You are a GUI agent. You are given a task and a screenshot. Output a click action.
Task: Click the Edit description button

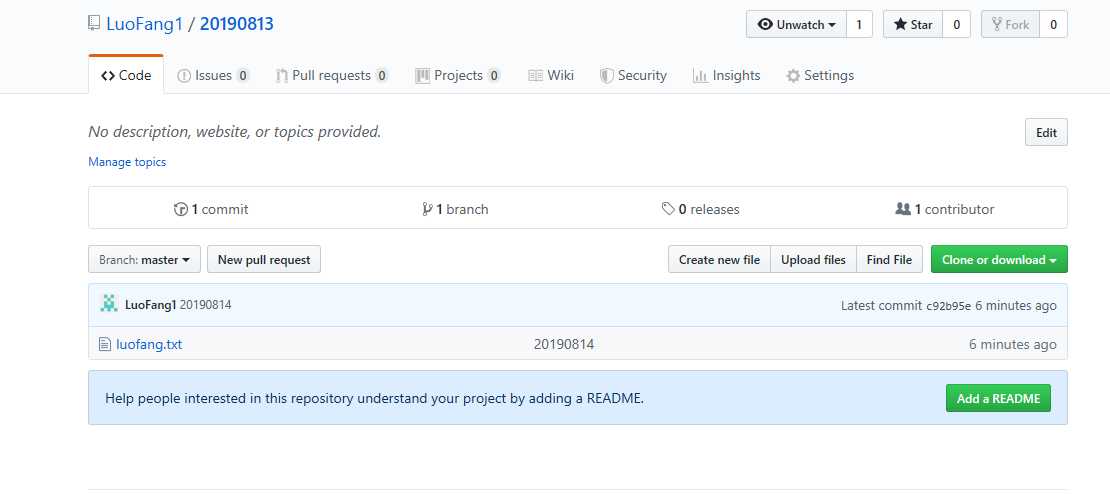click(x=1046, y=132)
